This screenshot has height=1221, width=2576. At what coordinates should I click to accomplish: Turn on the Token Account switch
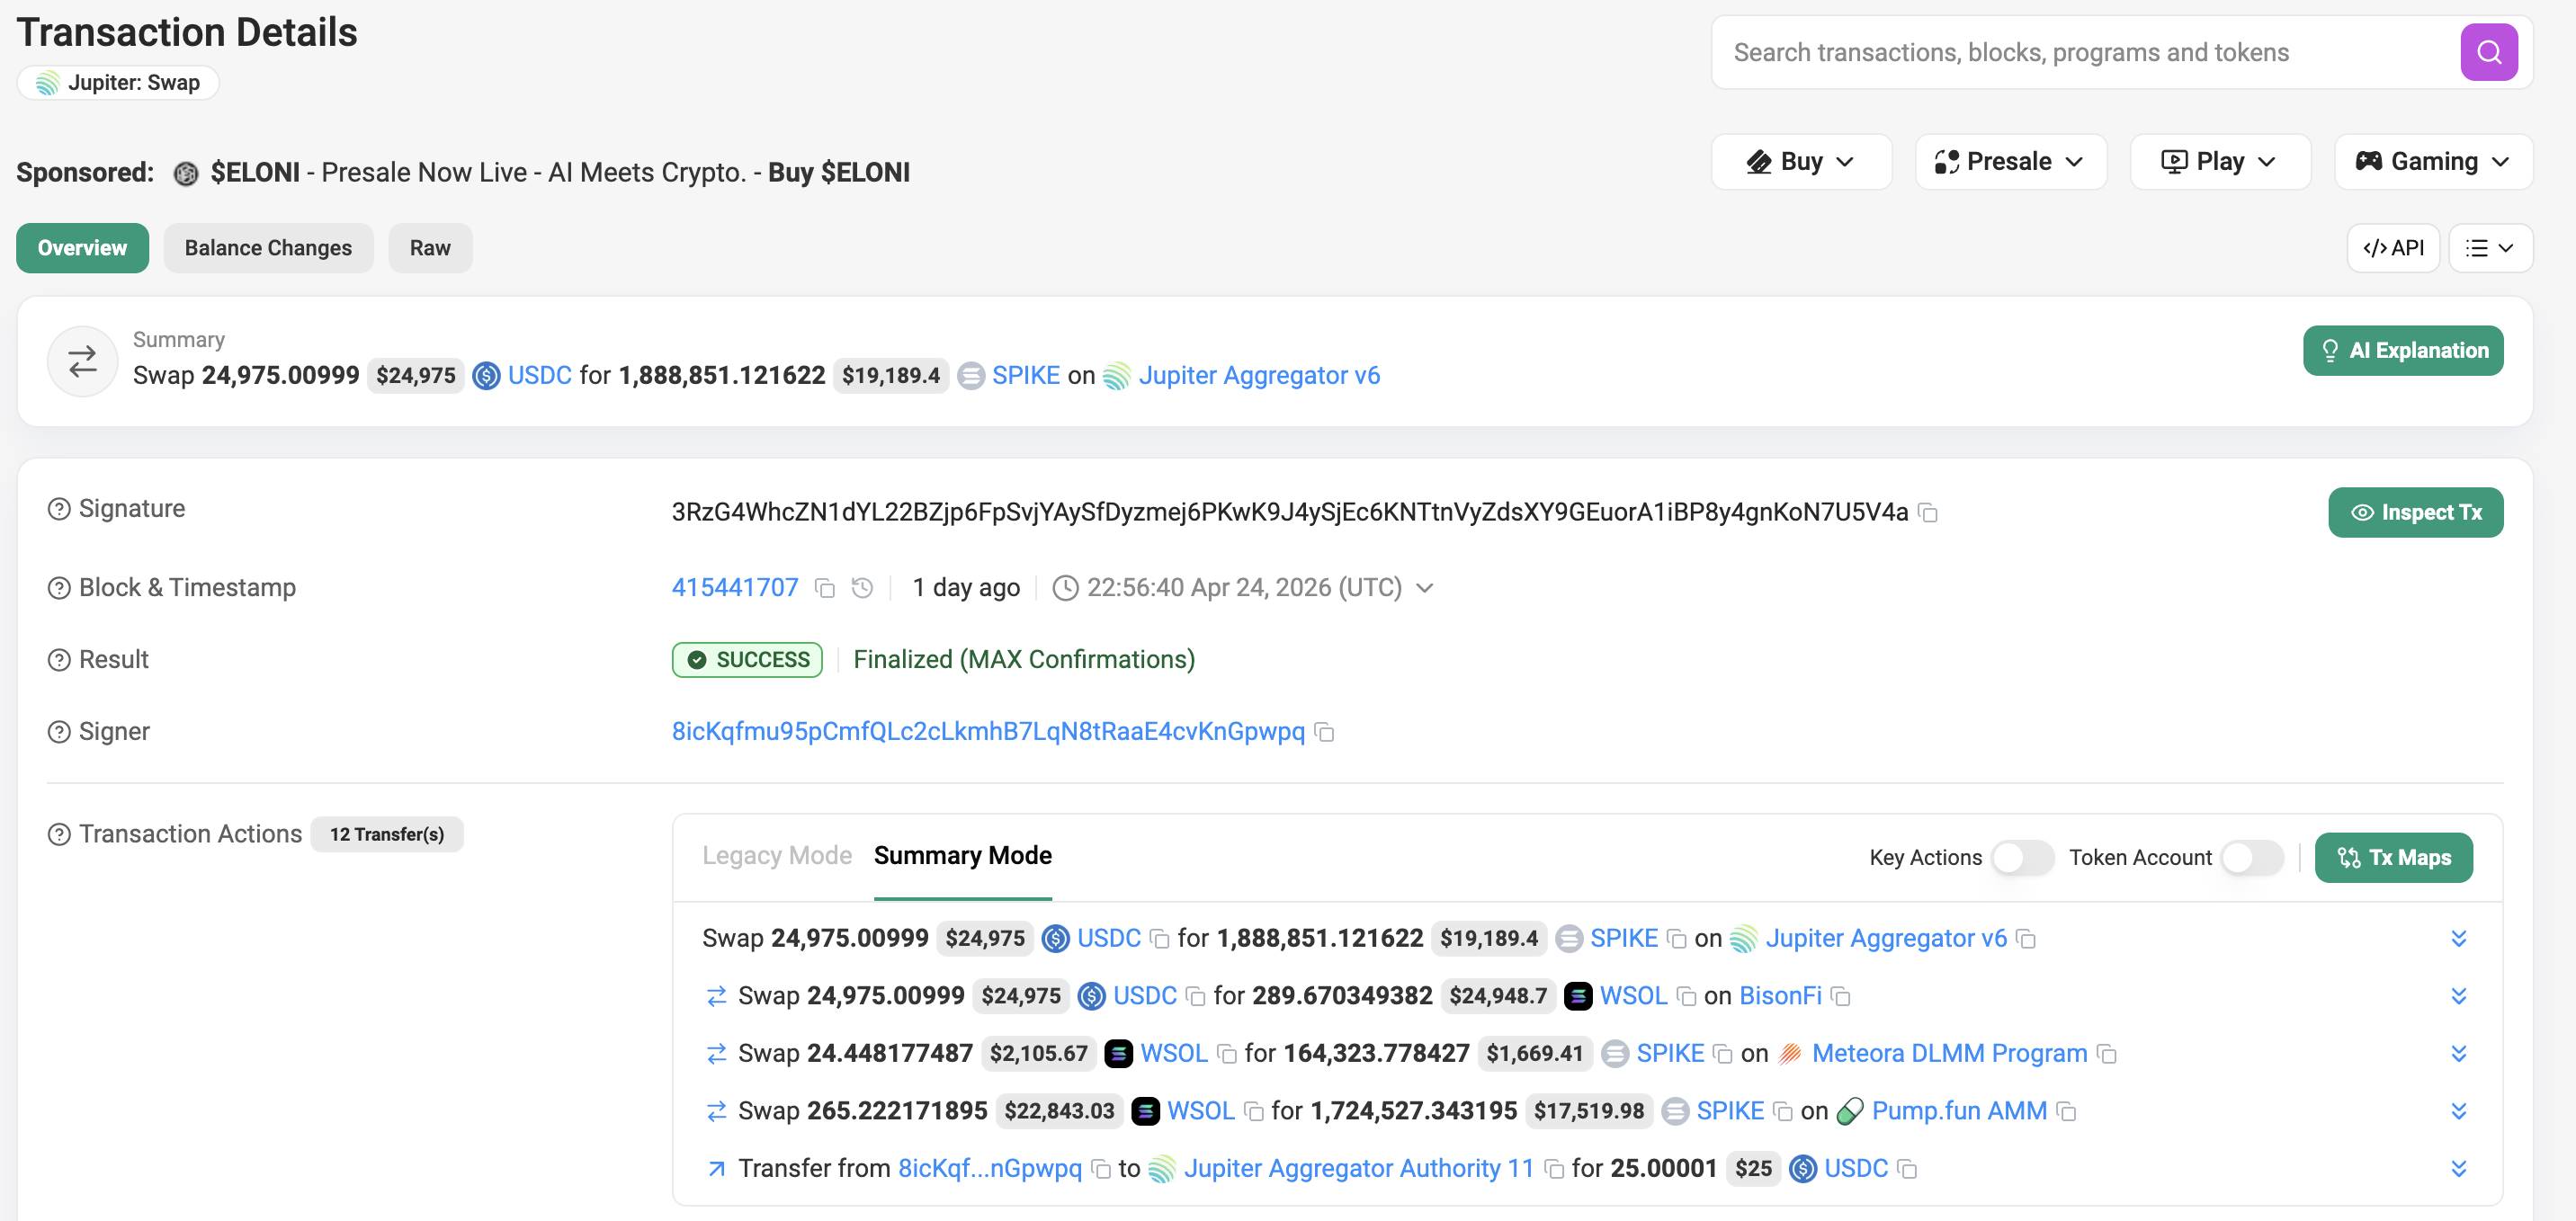(2251, 858)
